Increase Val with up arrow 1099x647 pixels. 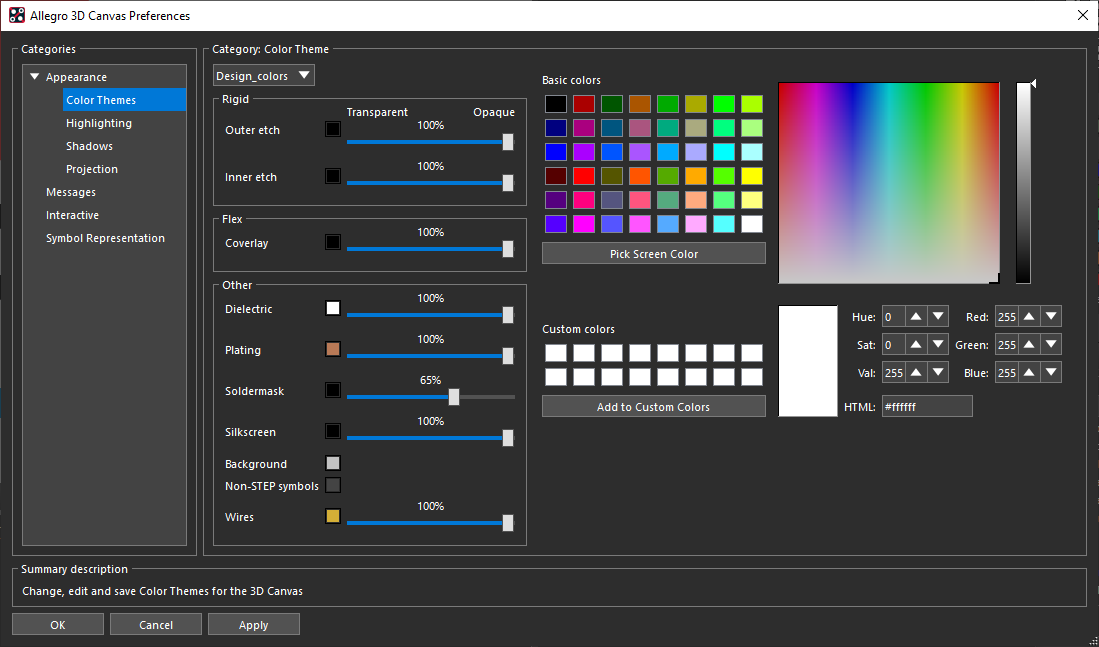tap(916, 373)
